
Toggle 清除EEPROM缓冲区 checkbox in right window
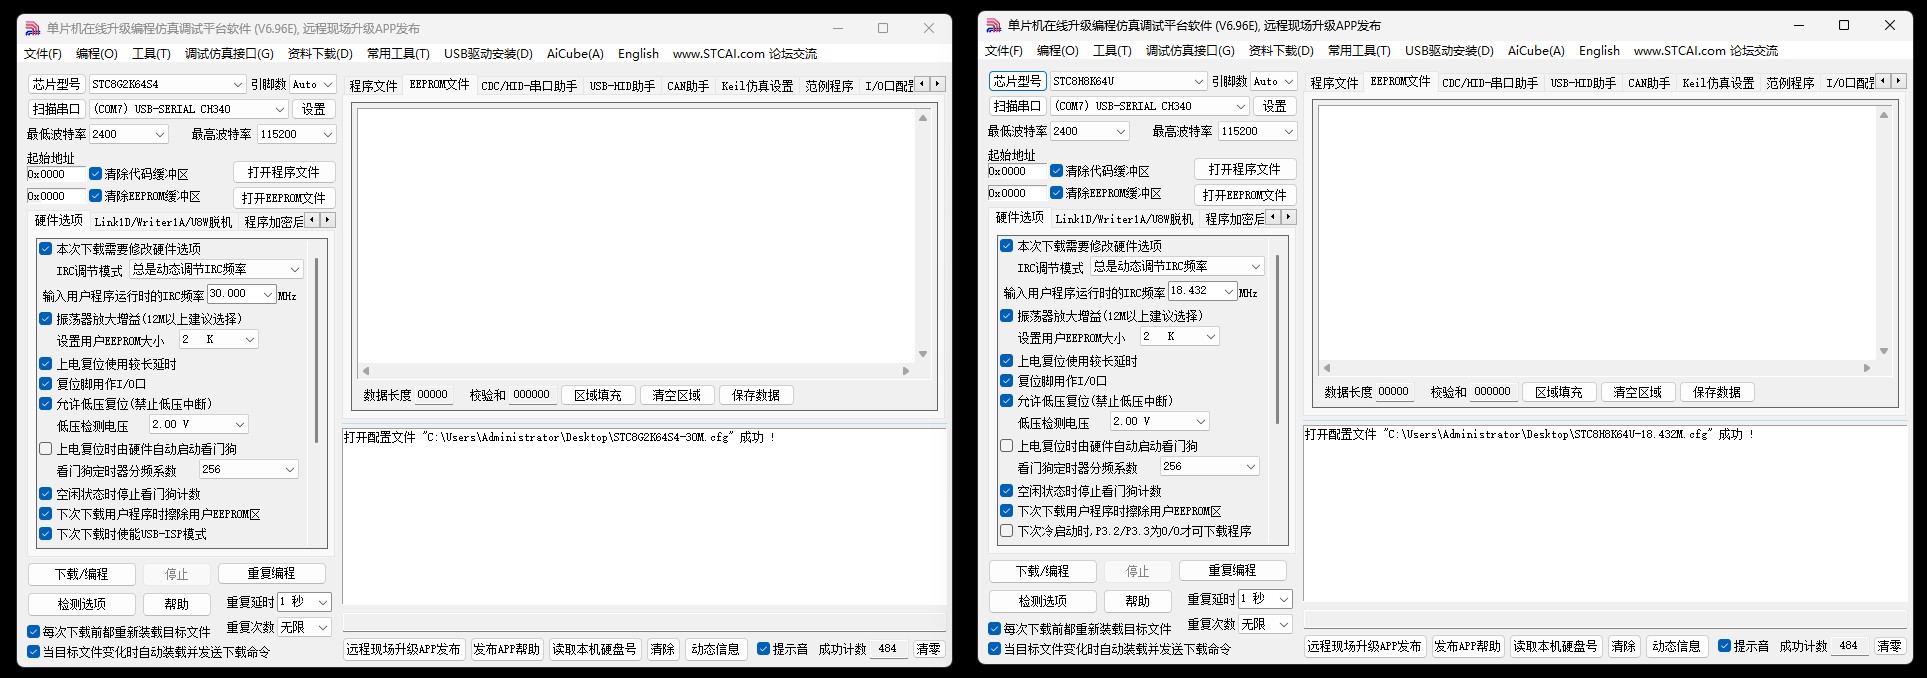[1056, 193]
